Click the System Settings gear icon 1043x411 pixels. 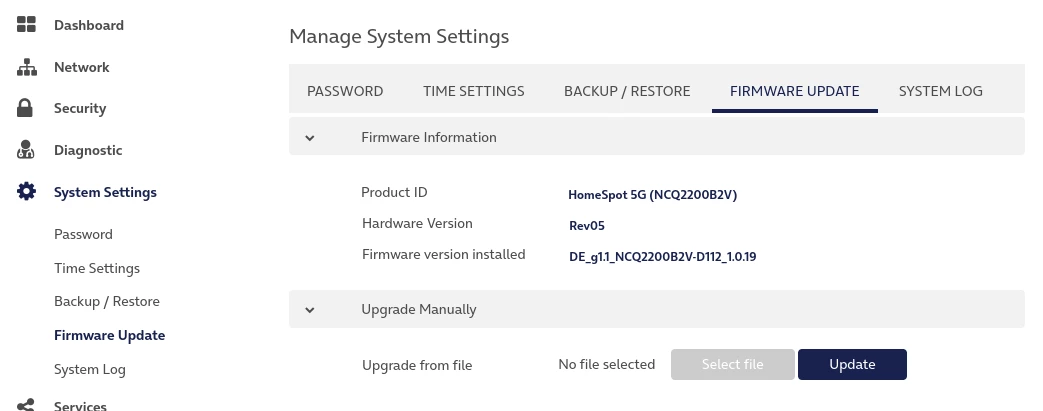coord(27,192)
